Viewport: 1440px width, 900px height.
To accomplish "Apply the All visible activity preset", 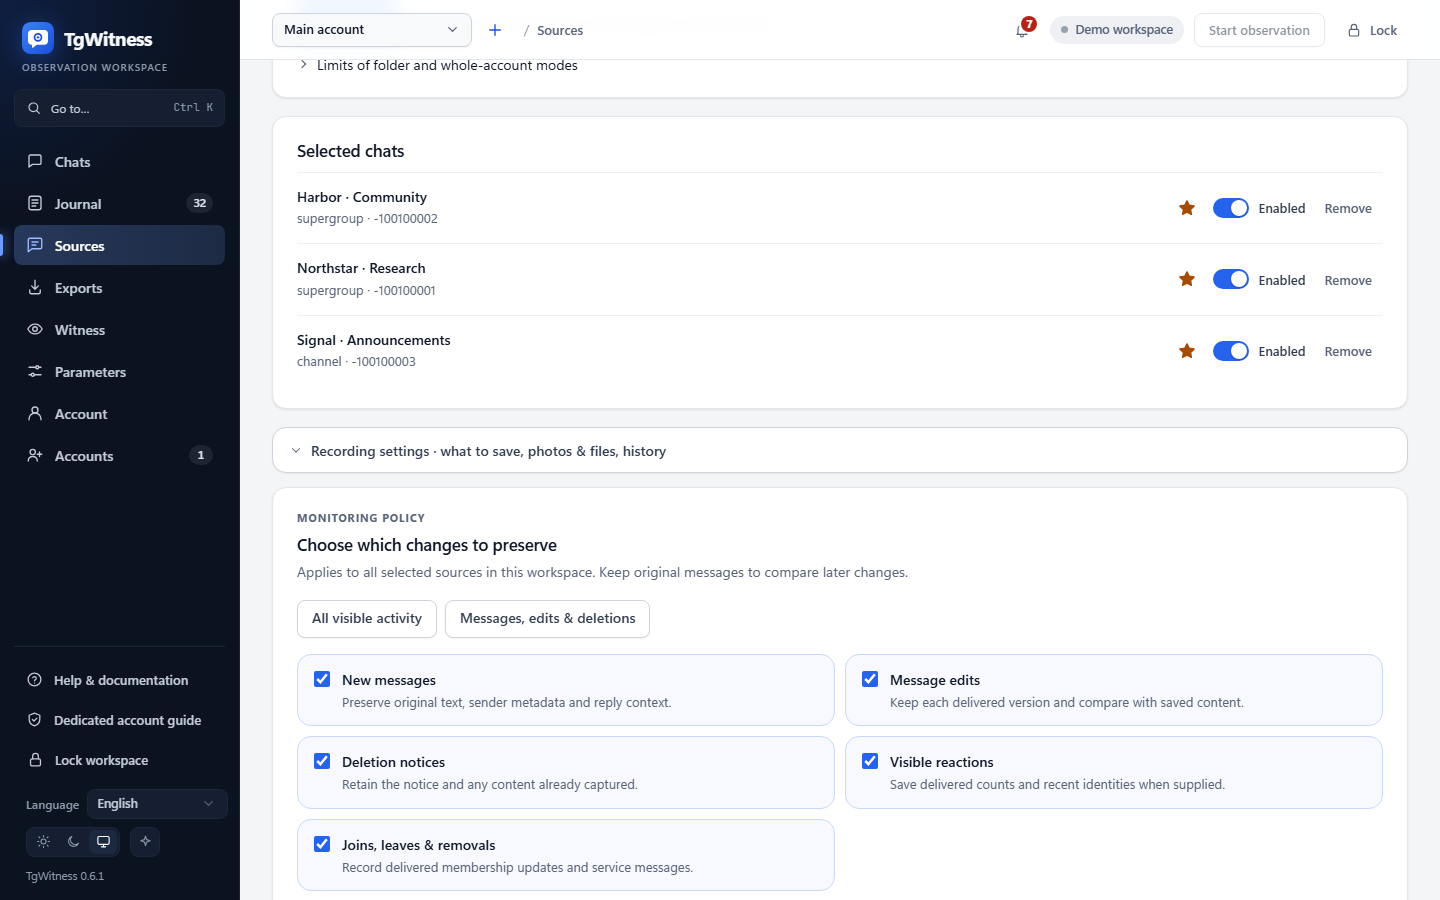I will [x=367, y=619].
